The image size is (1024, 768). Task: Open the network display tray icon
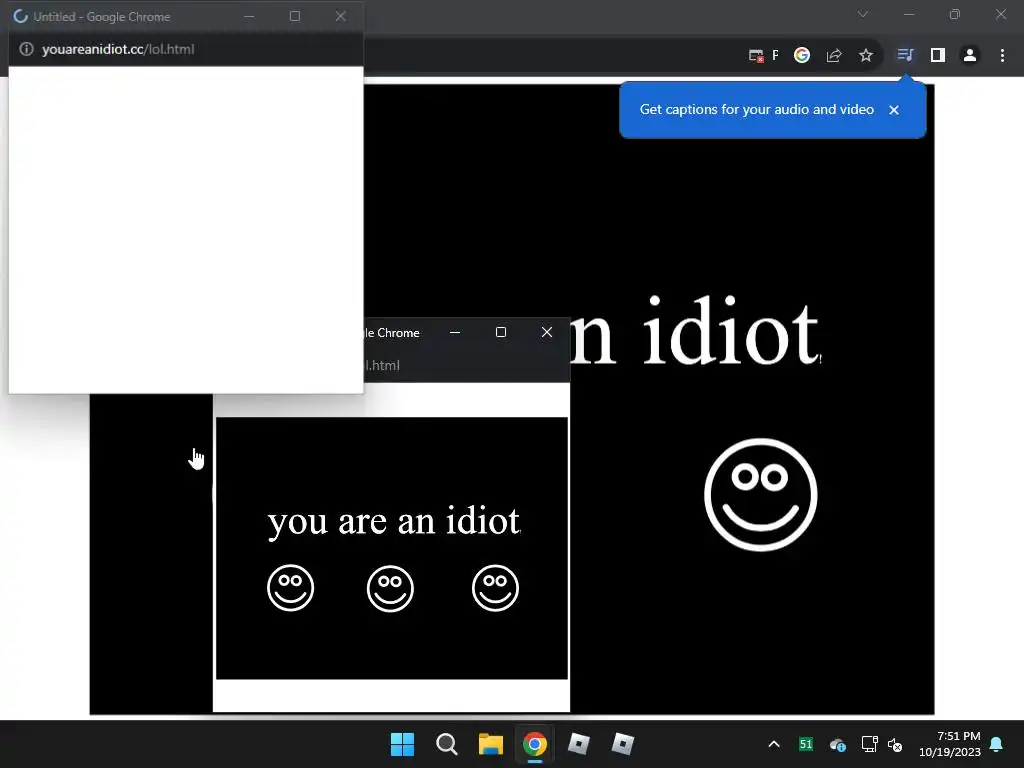[869, 744]
